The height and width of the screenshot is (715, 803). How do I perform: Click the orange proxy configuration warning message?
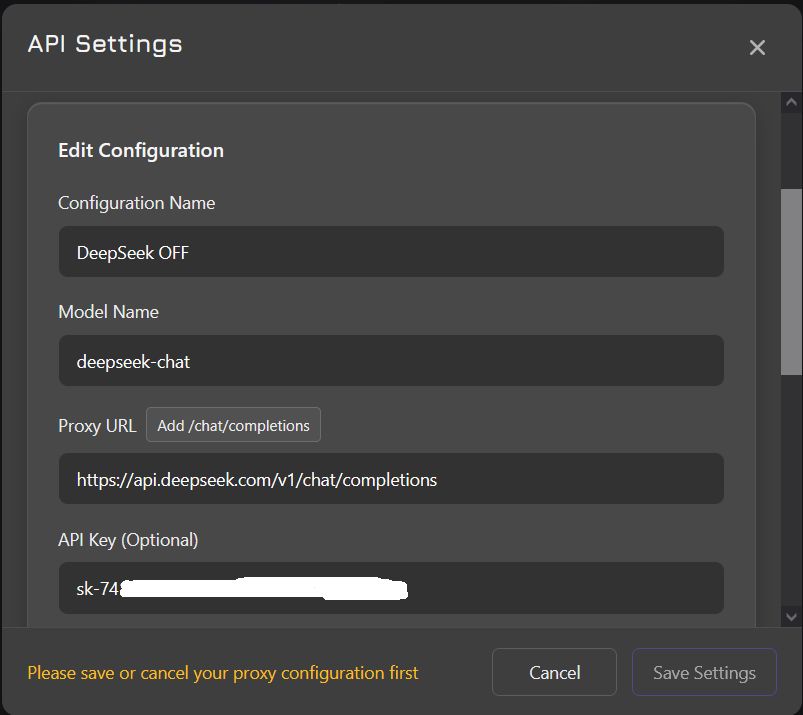coord(223,673)
